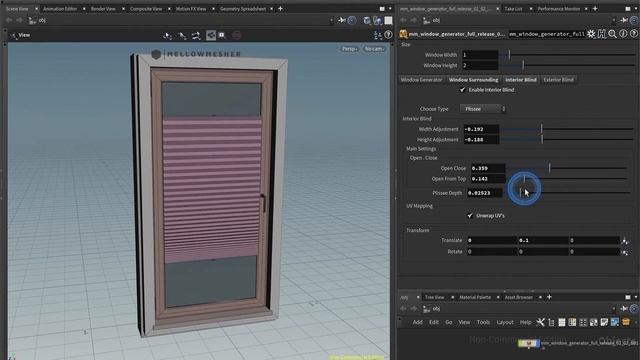This screenshot has height=360, width=640.
Task: Open scene view path dropdown arrow
Action: click(x=331, y=20)
